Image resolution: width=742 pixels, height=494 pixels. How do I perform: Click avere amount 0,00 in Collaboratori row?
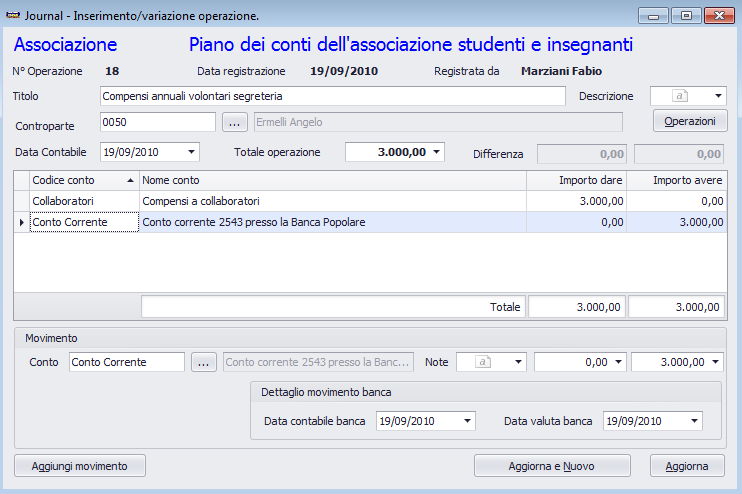(677, 201)
